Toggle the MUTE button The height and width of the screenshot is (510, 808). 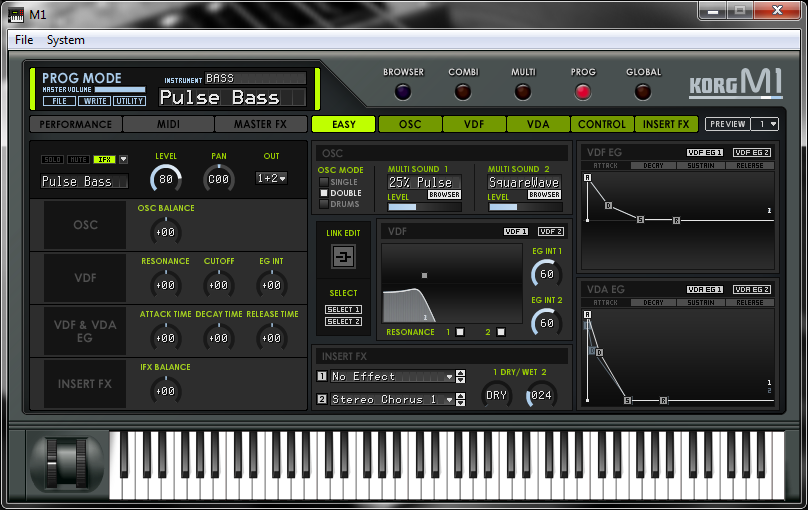pyautogui.click(x=78, y=160)
